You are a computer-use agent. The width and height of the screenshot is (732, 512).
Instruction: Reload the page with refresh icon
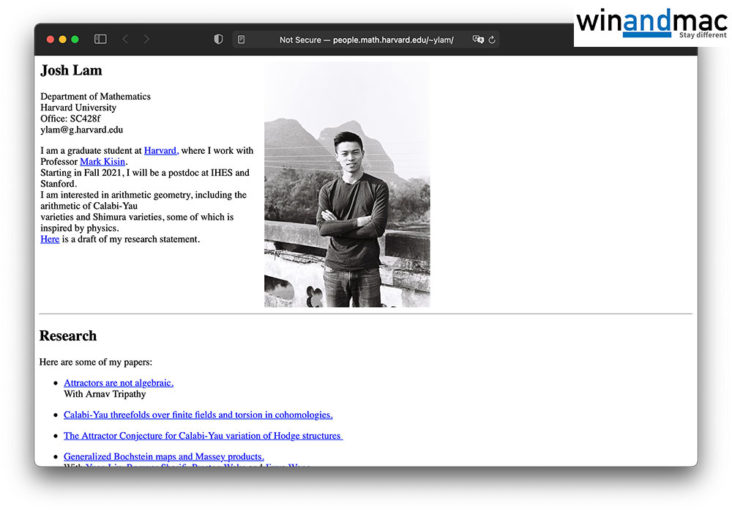(x=492, y=40)
